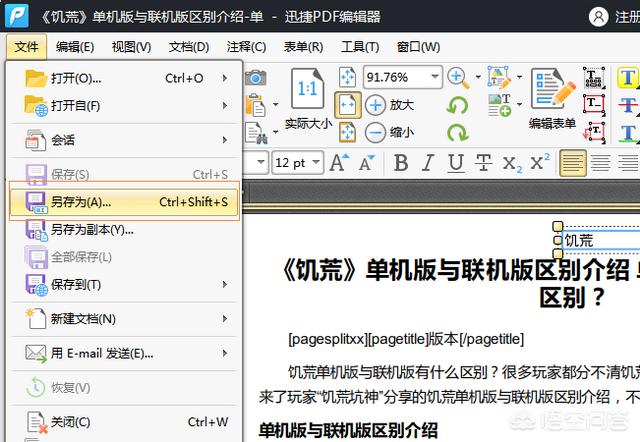The image size is (640, 442).
Task: Select the yellow highlight text tool
Action: pos(628,78)
